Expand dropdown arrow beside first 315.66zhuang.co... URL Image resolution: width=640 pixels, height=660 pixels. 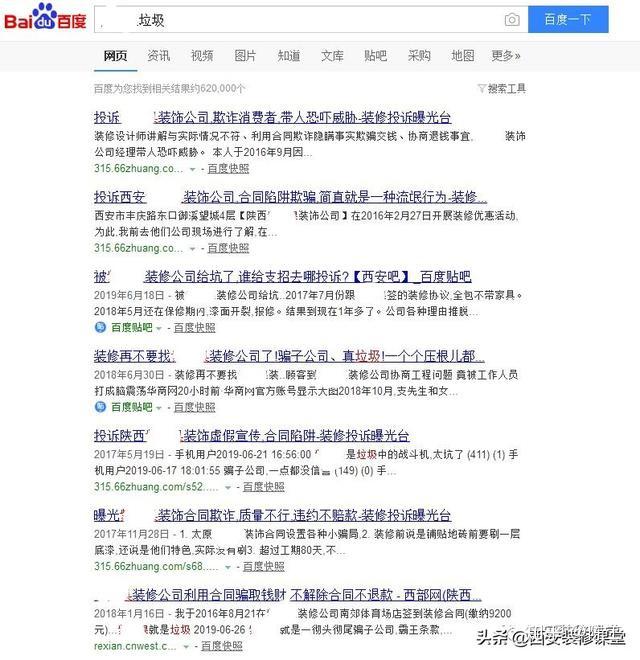click(x=192, y=169)
